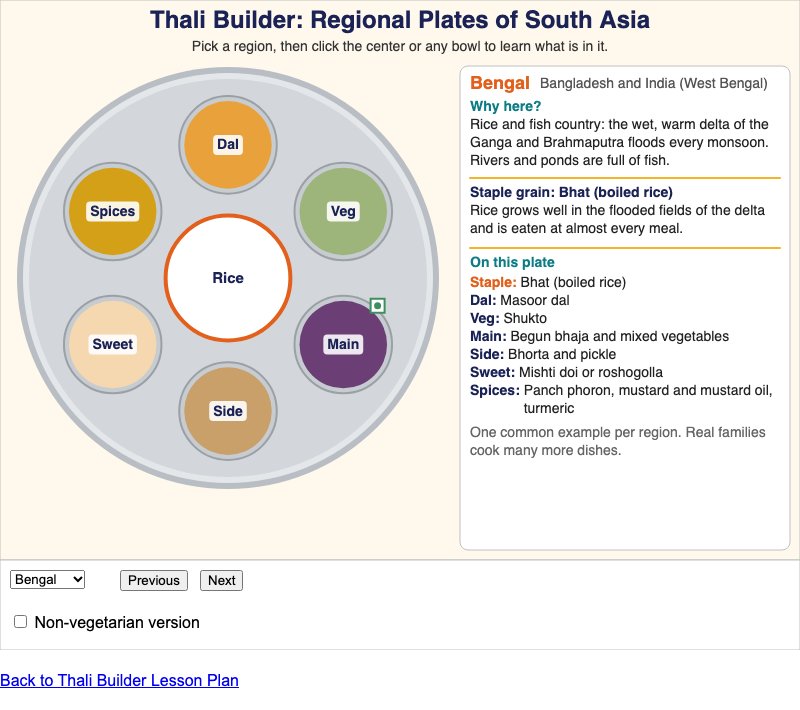The width and height of the screenshot is (800, 710).
Task: Open the Bengal region dropdown
Action: pos(47,579)
